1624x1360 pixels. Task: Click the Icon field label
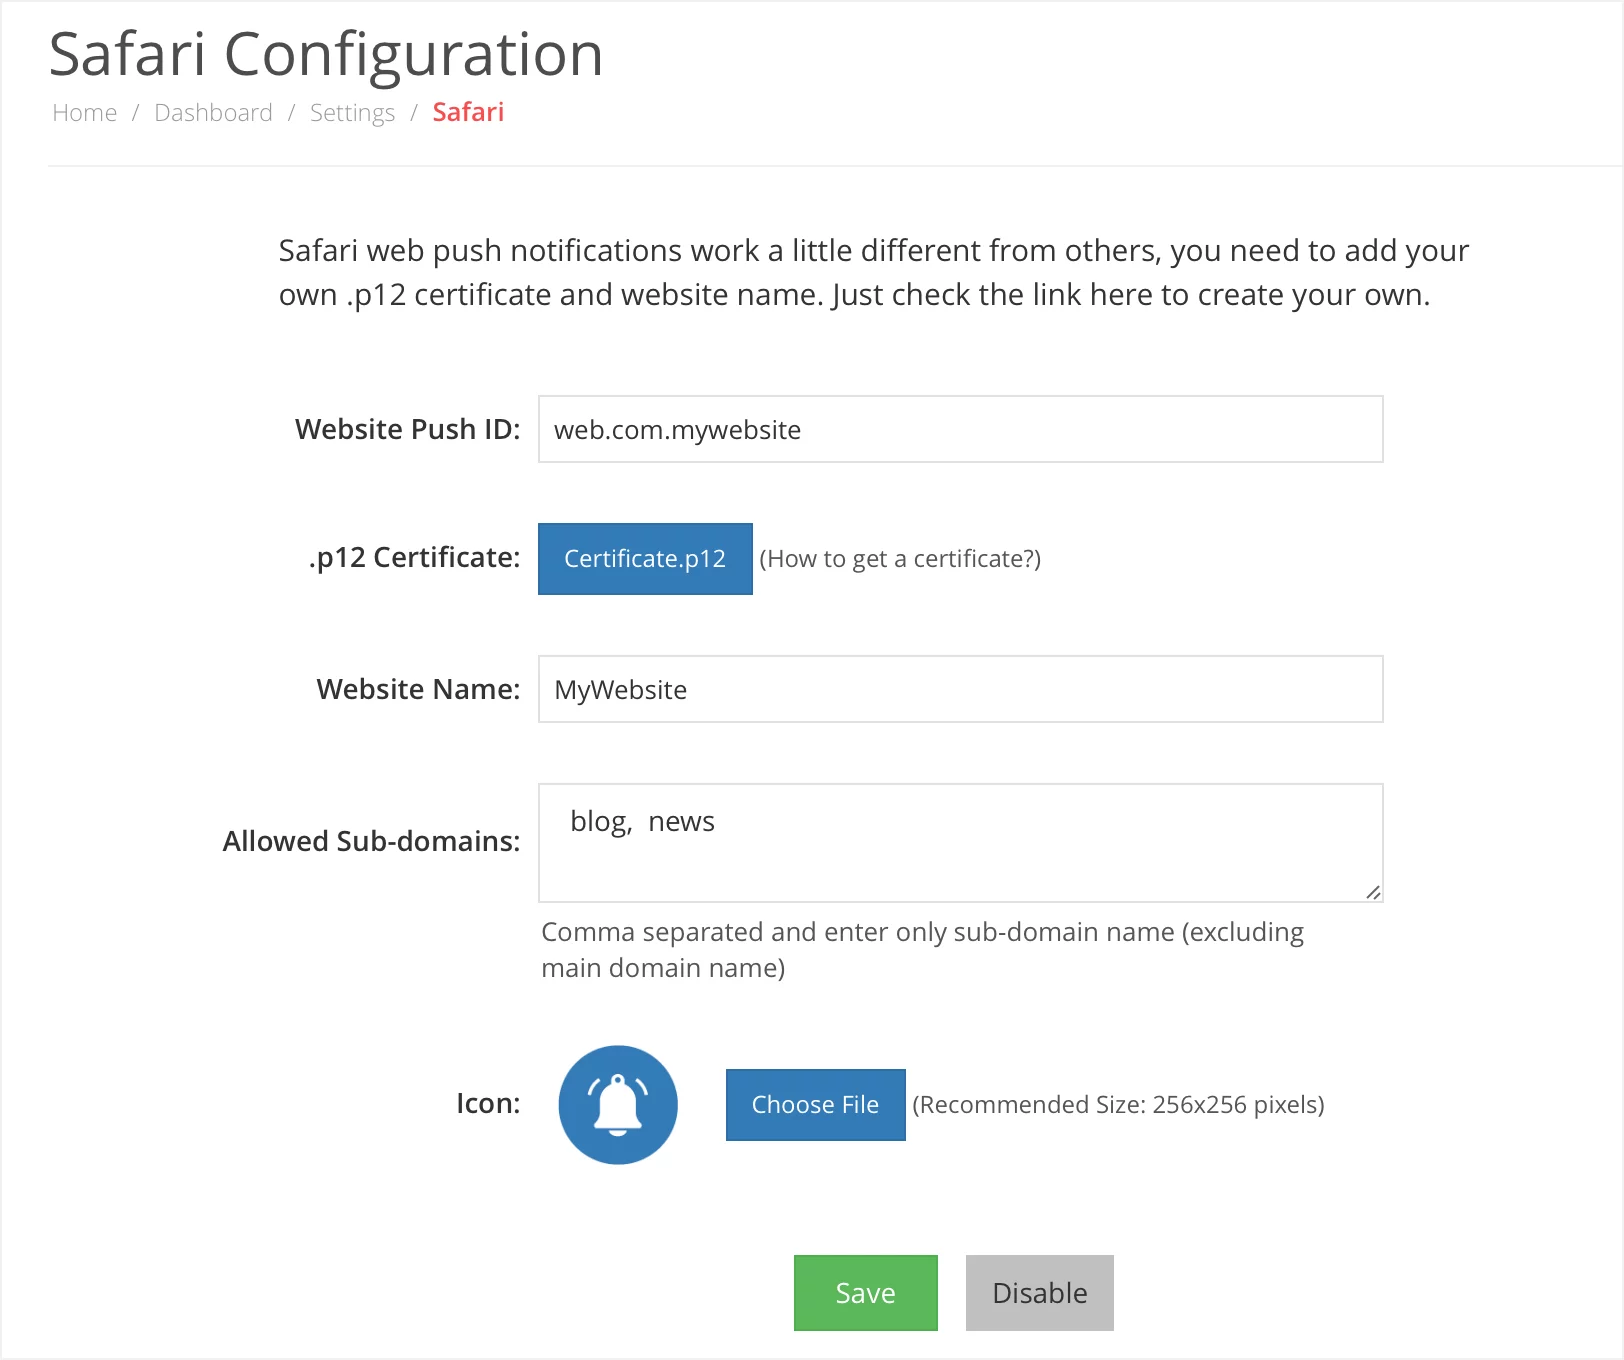click(488, 1103)
